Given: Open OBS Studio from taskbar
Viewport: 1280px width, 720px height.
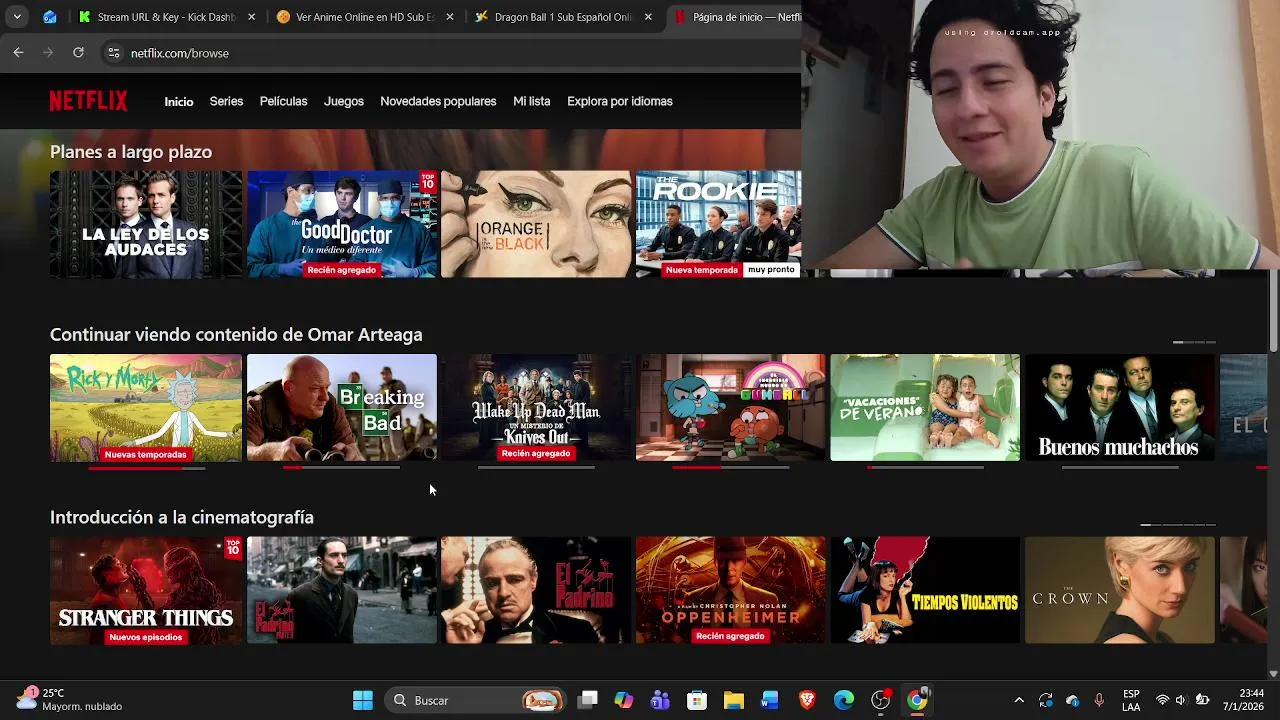Looking at the screenshot, I should [881, 700].
